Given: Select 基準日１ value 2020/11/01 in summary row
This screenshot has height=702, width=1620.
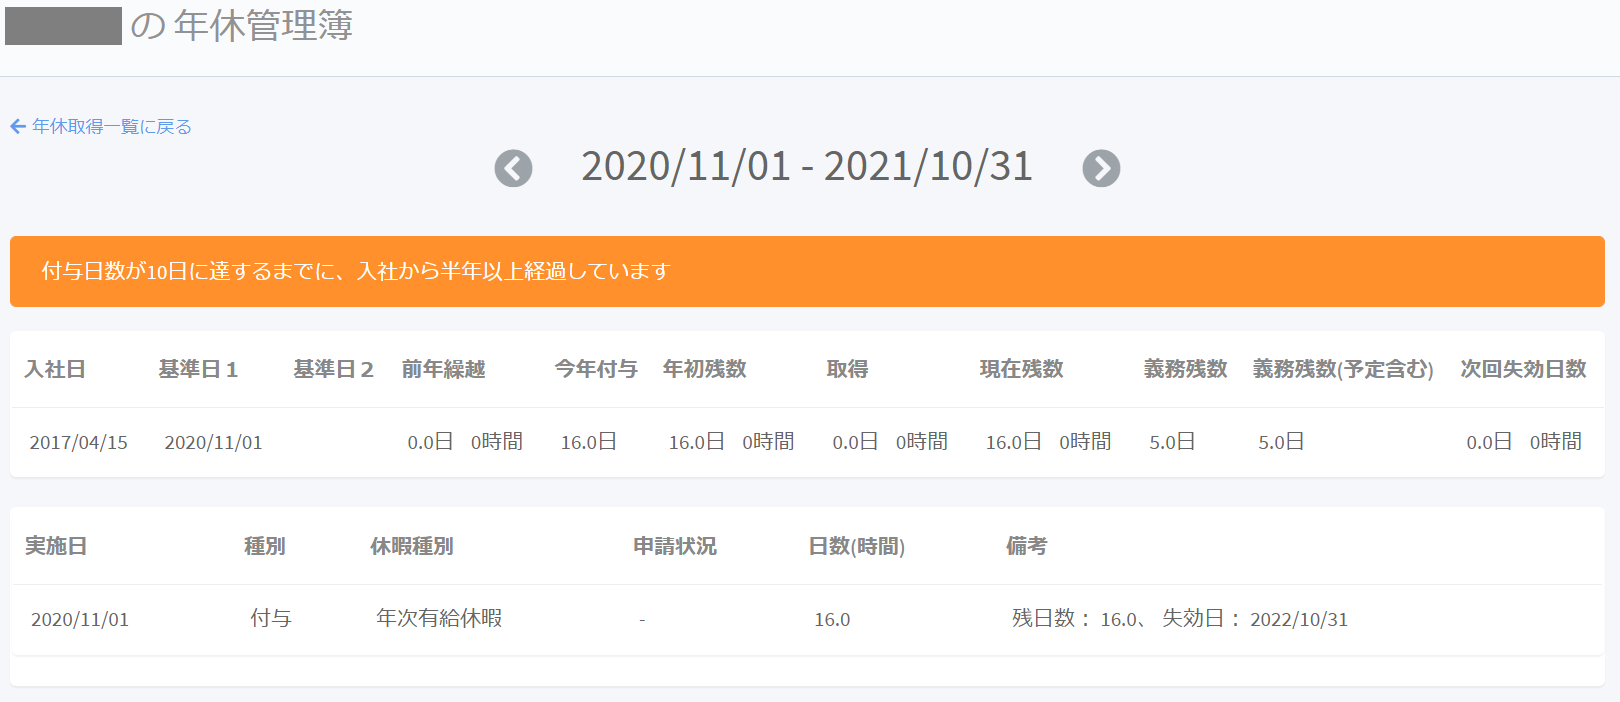Looking at the screenshot, I should [213, 442].
